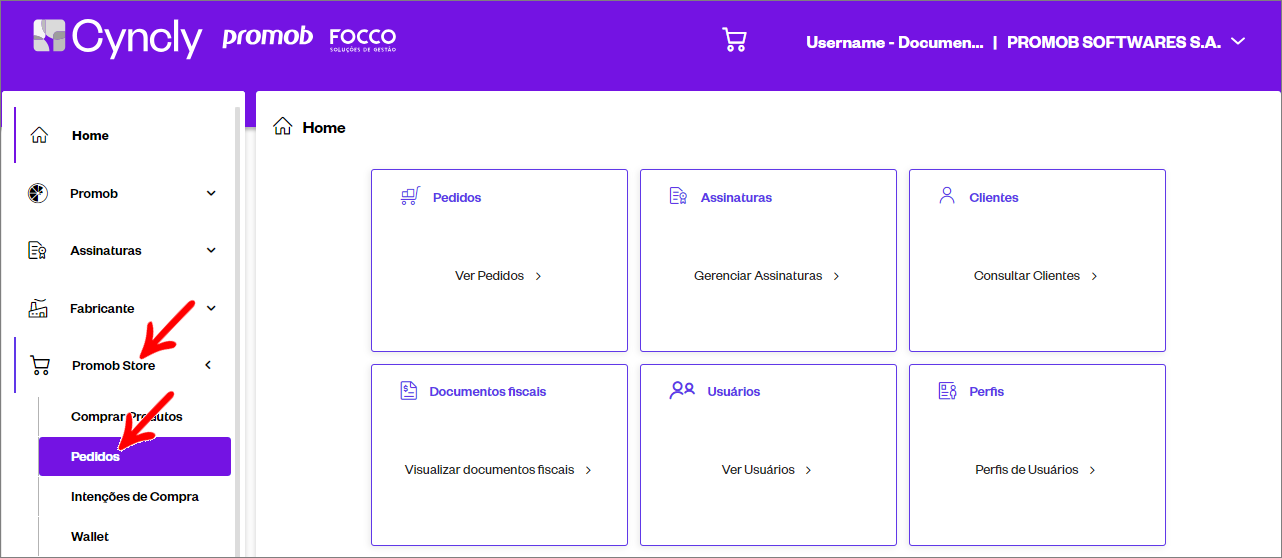Click the Pedidos card trolley icon

(x=410, y=196)
